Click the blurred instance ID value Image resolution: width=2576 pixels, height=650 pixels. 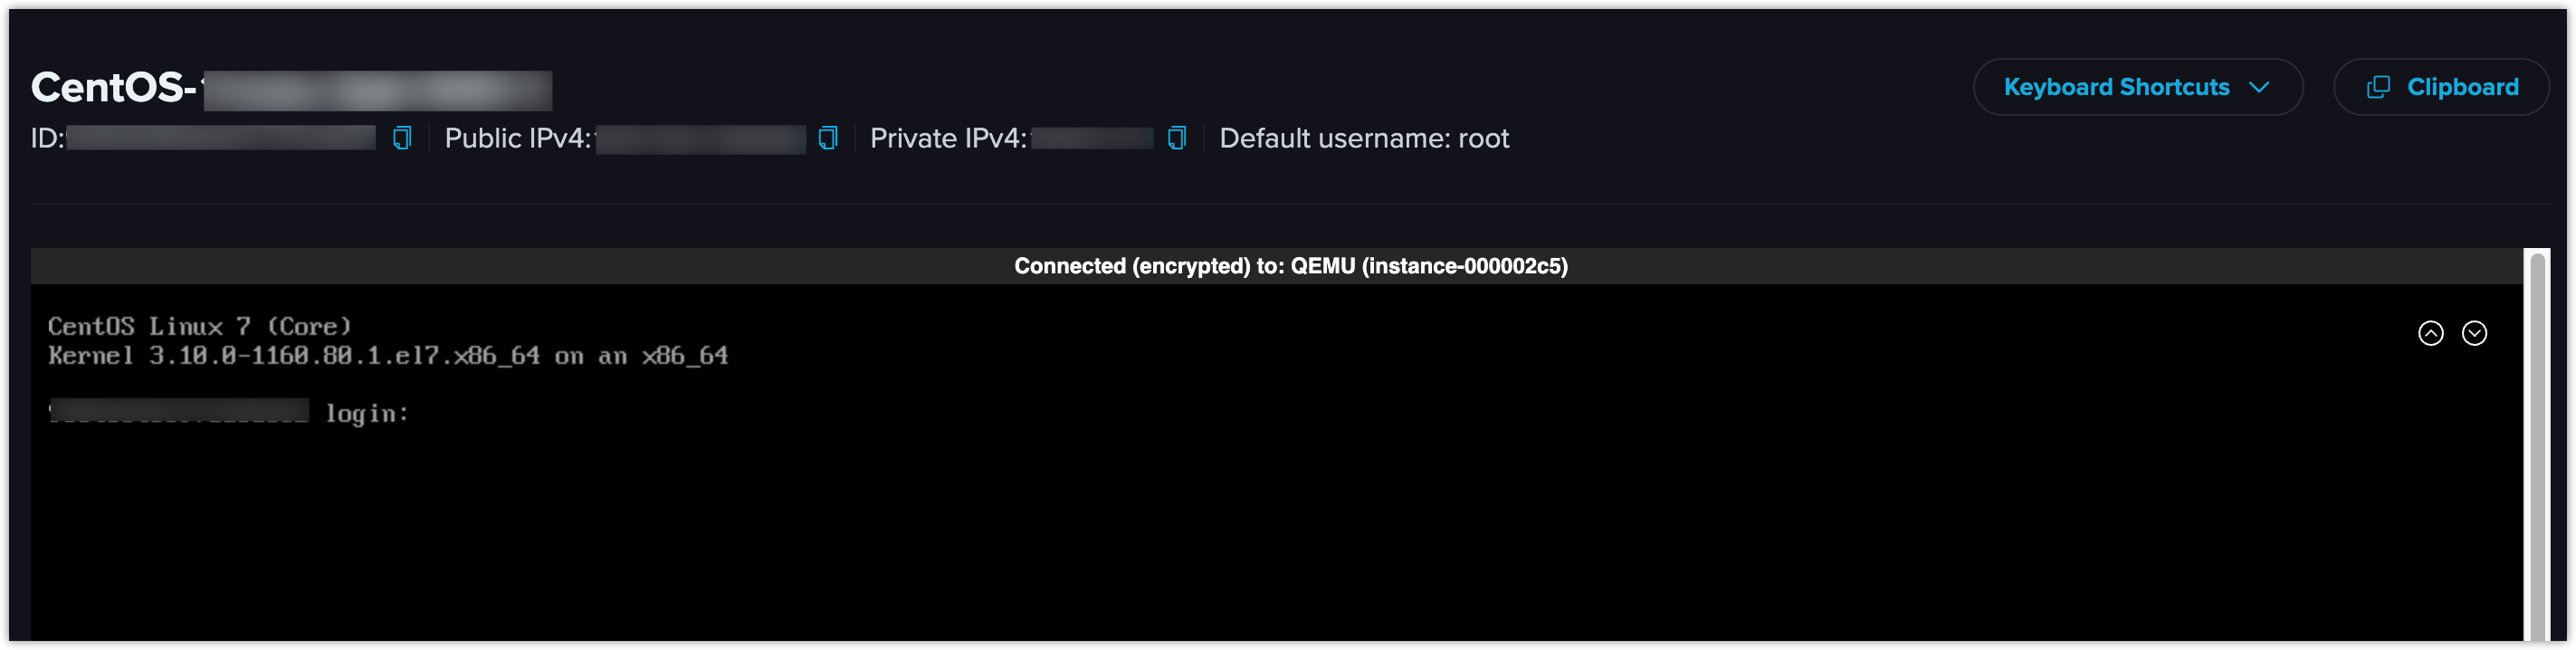coord(221,138)
